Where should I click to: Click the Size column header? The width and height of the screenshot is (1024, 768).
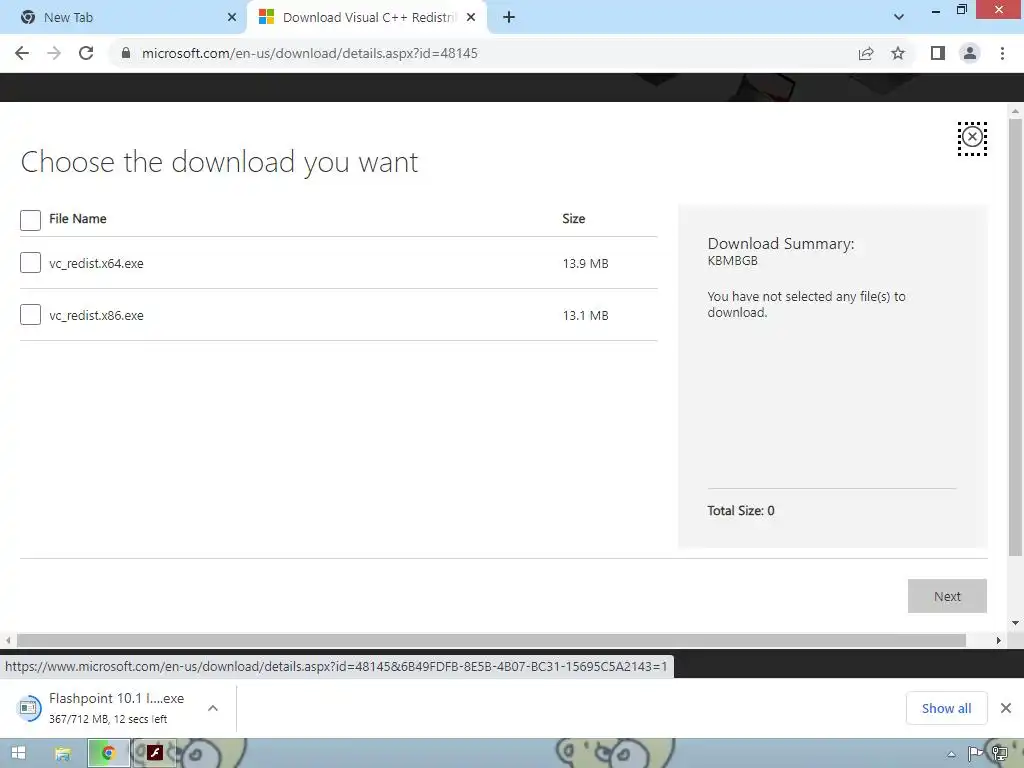[x=573, y=219]
